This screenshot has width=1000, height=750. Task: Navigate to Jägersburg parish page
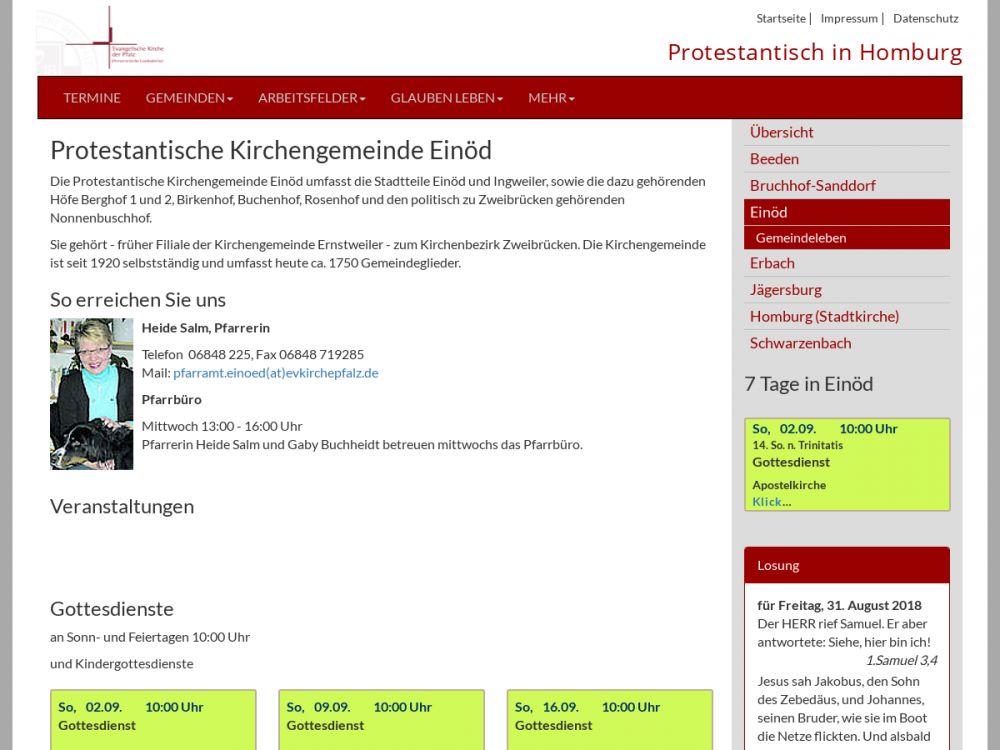coord(786,290)
